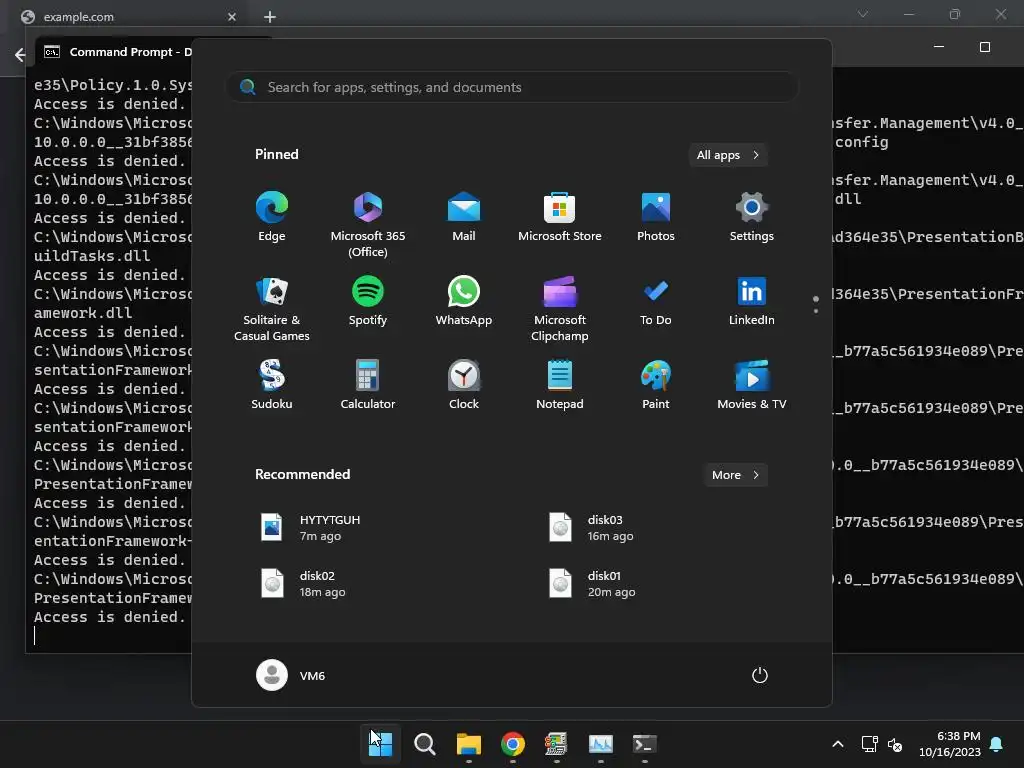Click the Windows Start button on taskbar
The height and width of the screenshot is (768, 1024).
381,744
